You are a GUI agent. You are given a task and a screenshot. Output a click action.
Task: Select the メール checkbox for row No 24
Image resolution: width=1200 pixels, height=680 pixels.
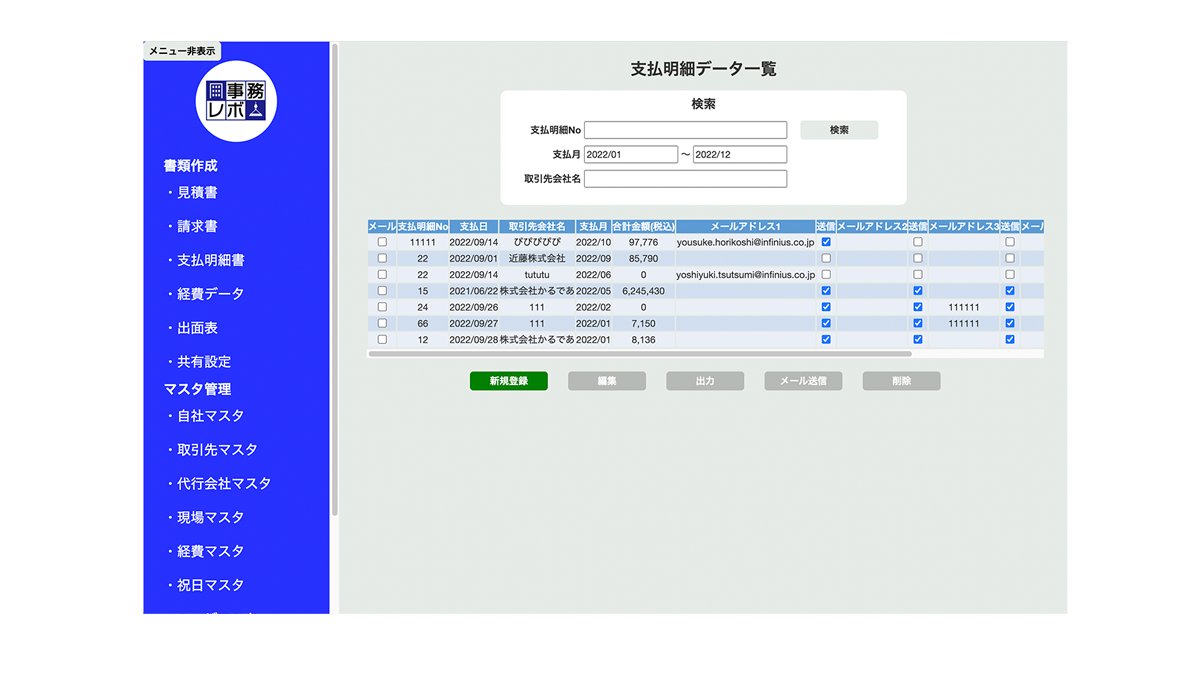coord(382,307)
